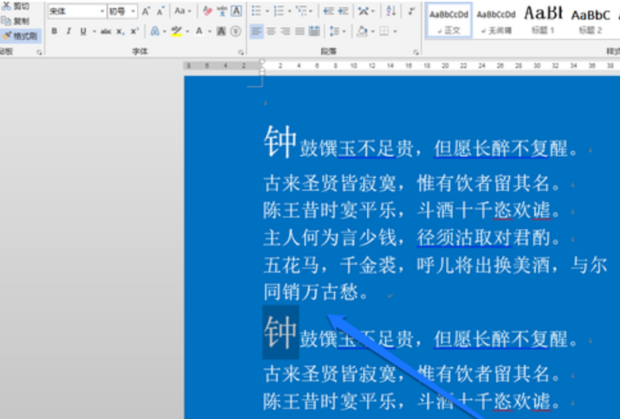Click the first line 古来圣贤皆寂寞

[x=330, y=183]
